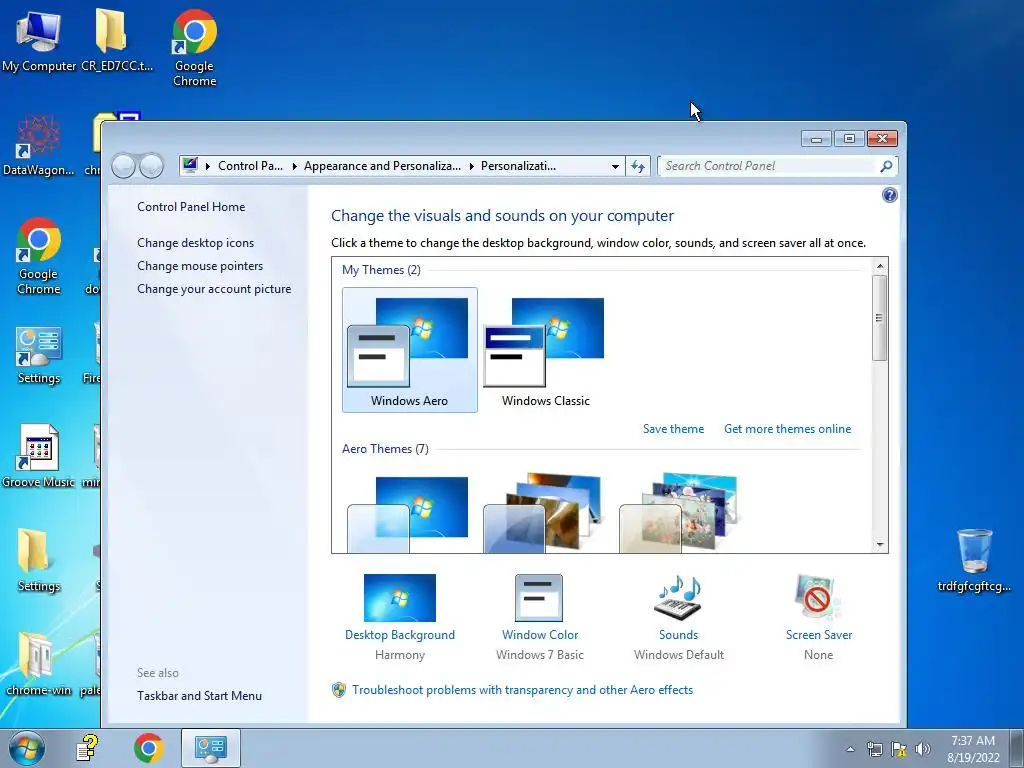Screen dimensions: 1024x768
Task: Open the Screen Saver icon
Action: coord(818,598)
